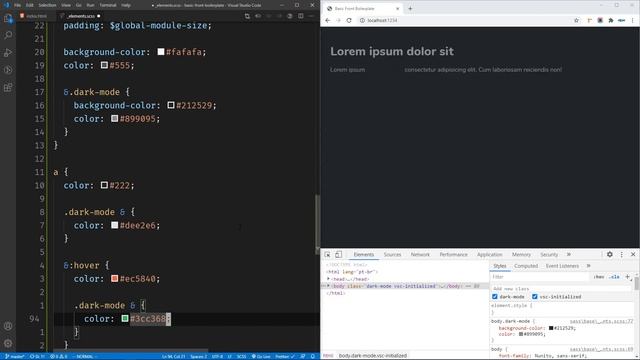This screenshot has width=640, height=360.
Task: Toggle the DevTools device toolbar icon
Action: click(338, 254)
